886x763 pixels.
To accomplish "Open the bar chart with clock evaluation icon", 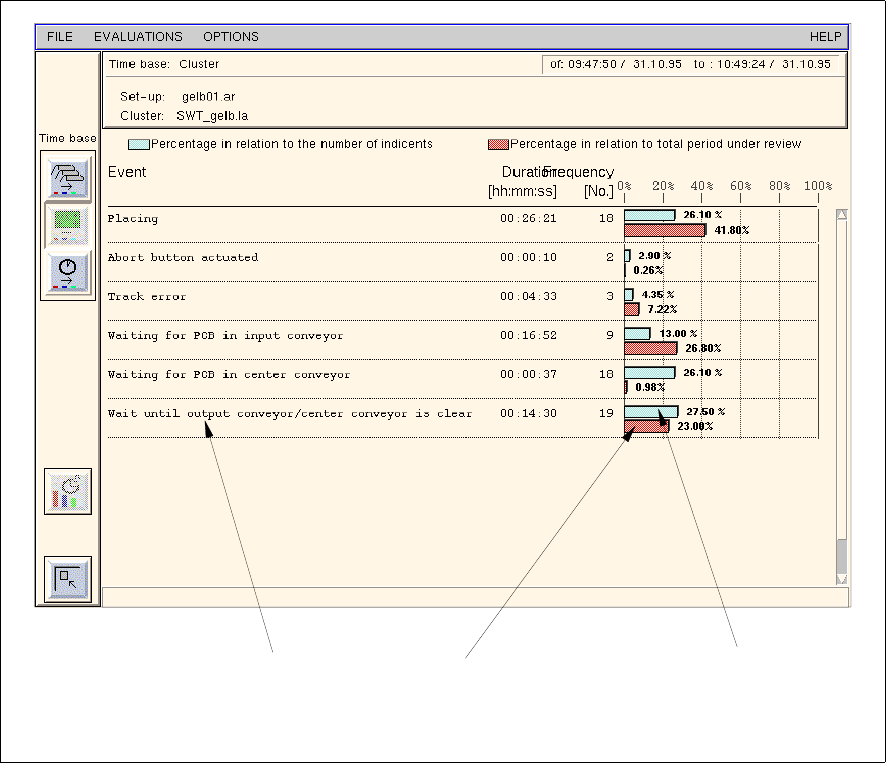I will [x=68, y=491].
